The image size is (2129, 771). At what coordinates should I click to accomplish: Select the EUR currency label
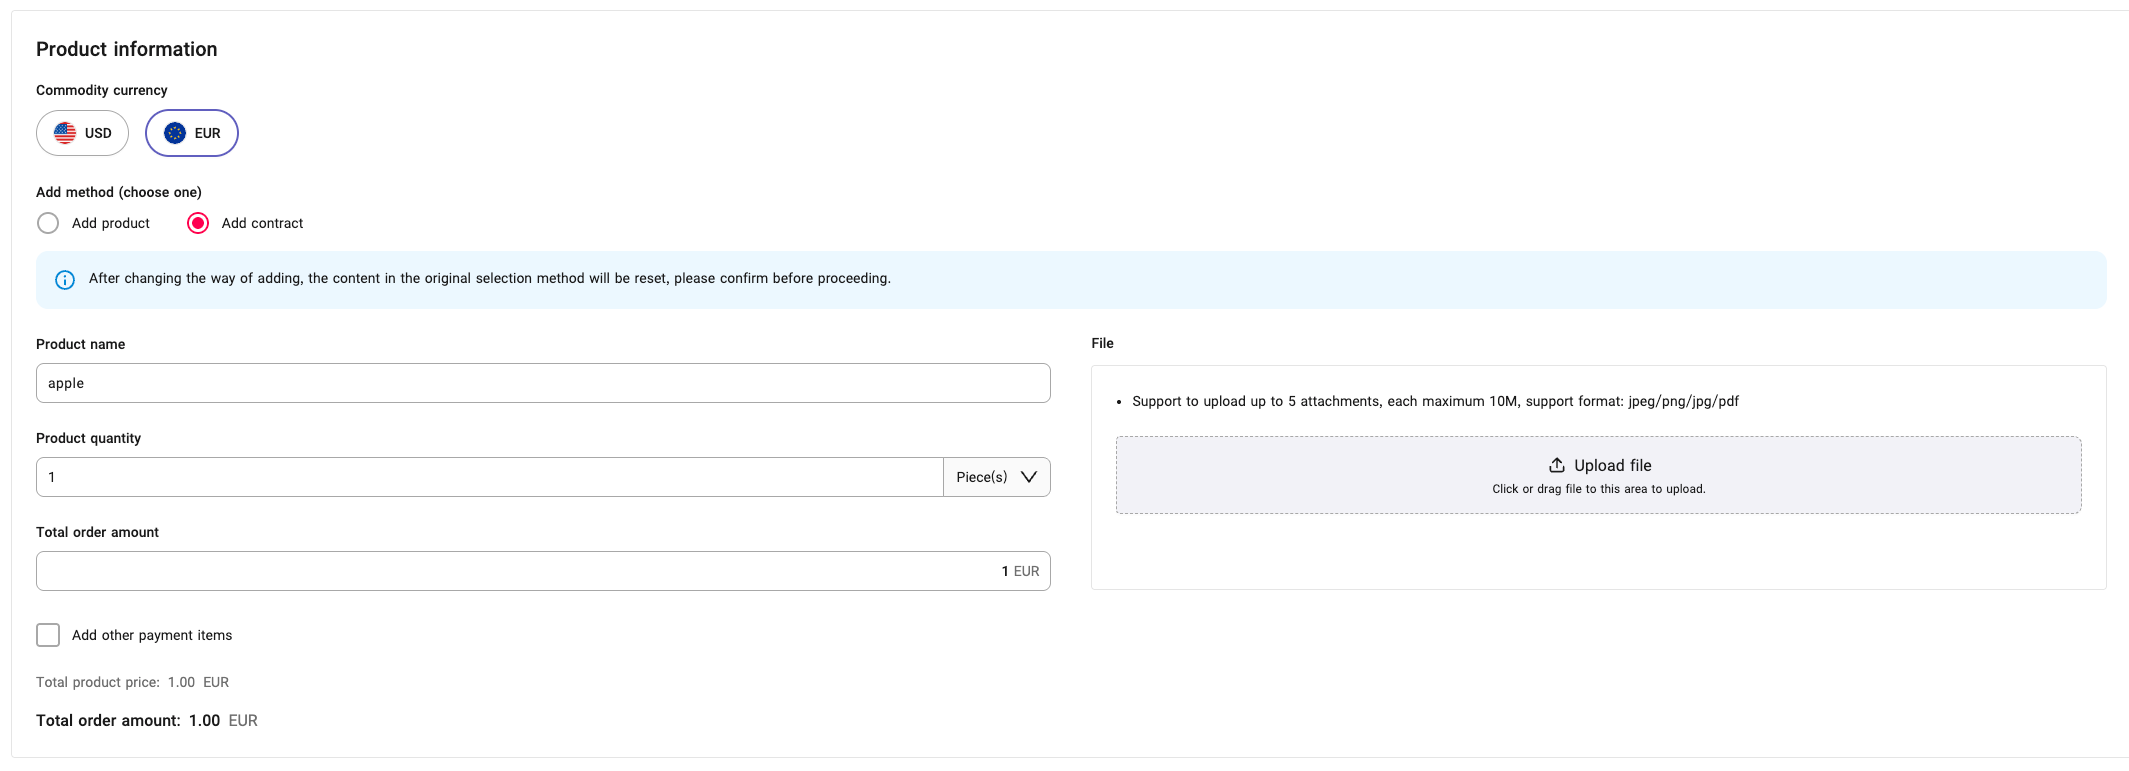207,133
